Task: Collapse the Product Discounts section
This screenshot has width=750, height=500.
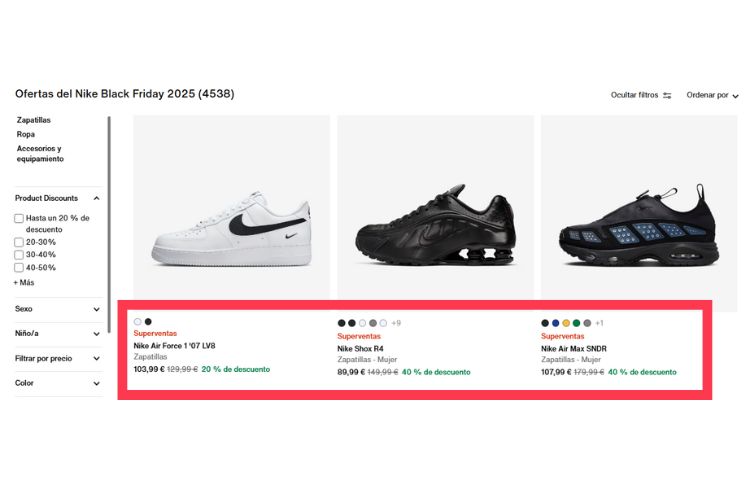Action: (96, 198)
